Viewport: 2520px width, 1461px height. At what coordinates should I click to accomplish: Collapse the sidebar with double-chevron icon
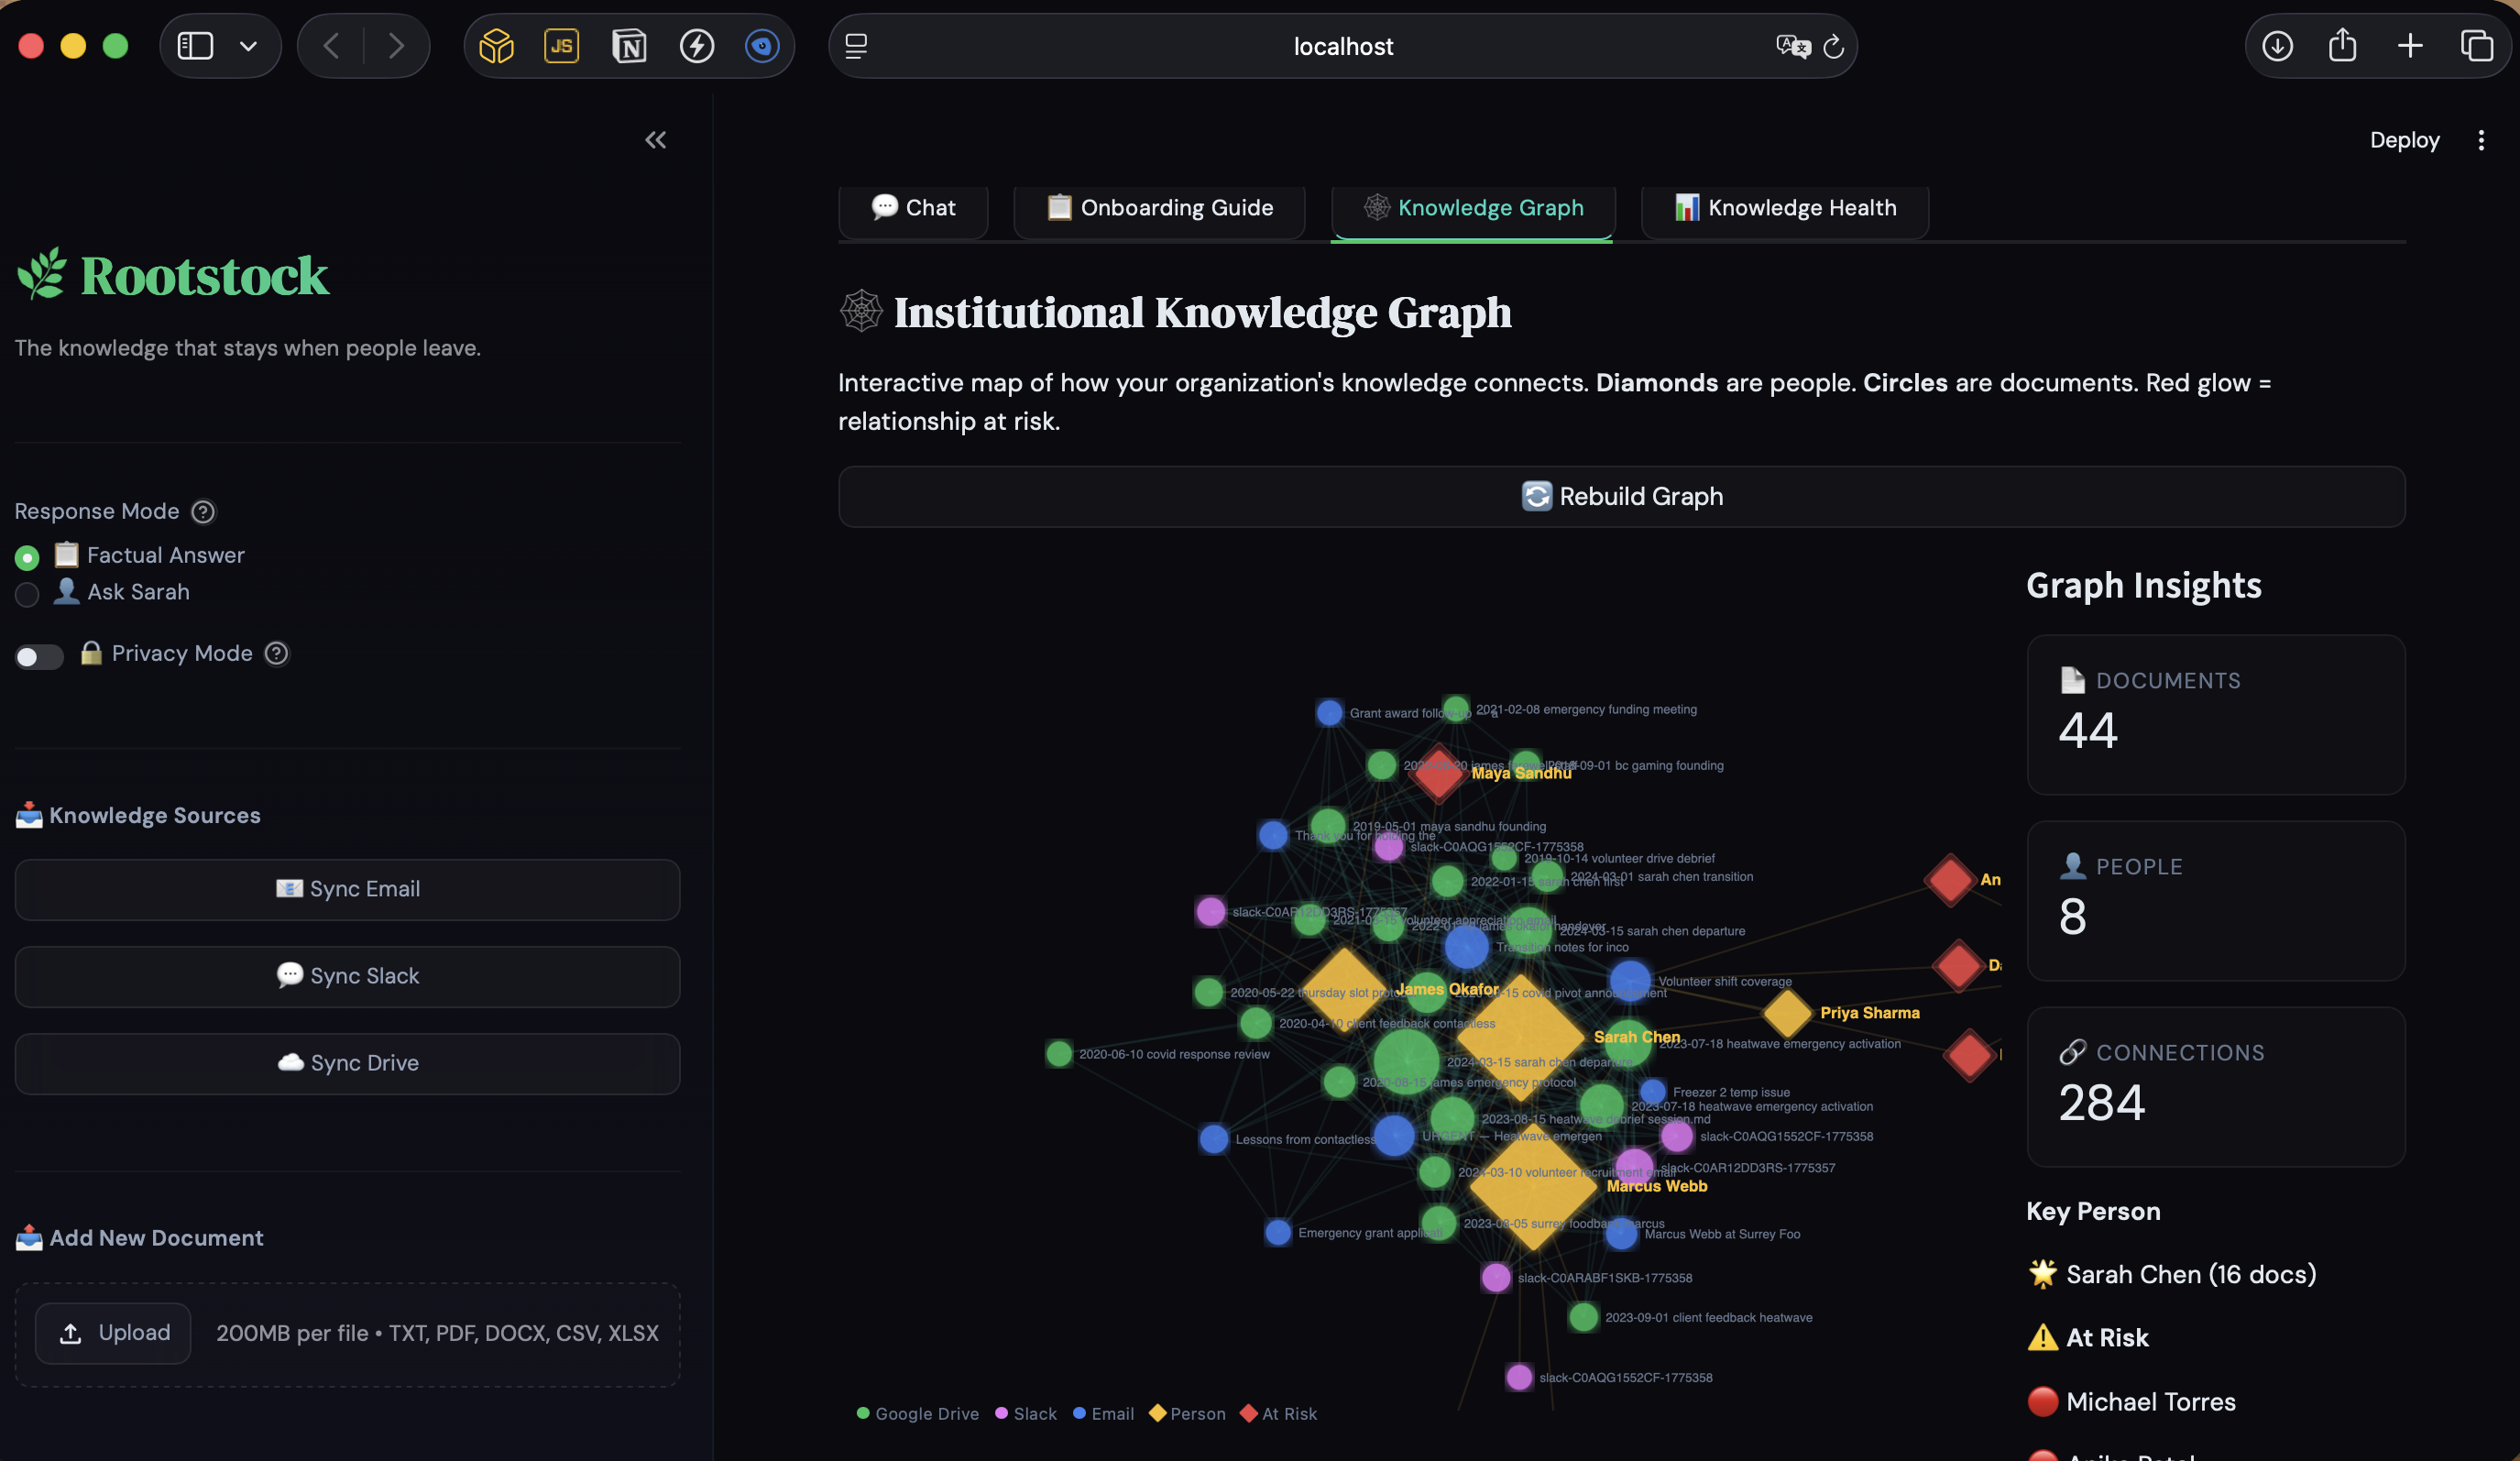(x=655, y=140)
